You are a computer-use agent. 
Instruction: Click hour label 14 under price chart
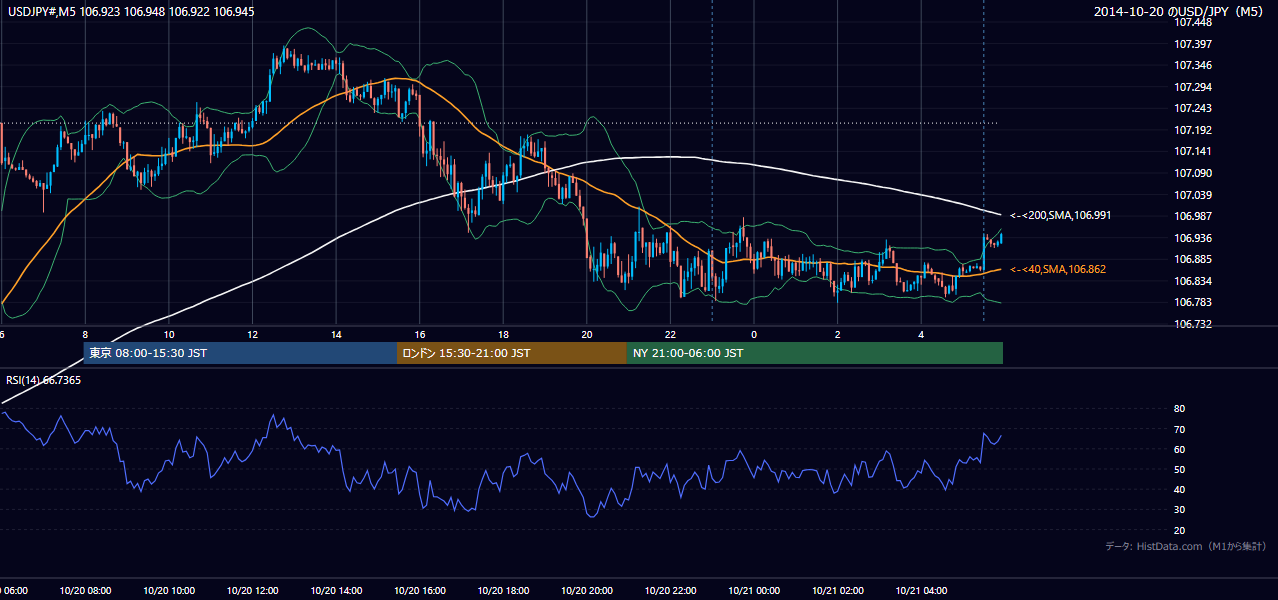(336, 335)
